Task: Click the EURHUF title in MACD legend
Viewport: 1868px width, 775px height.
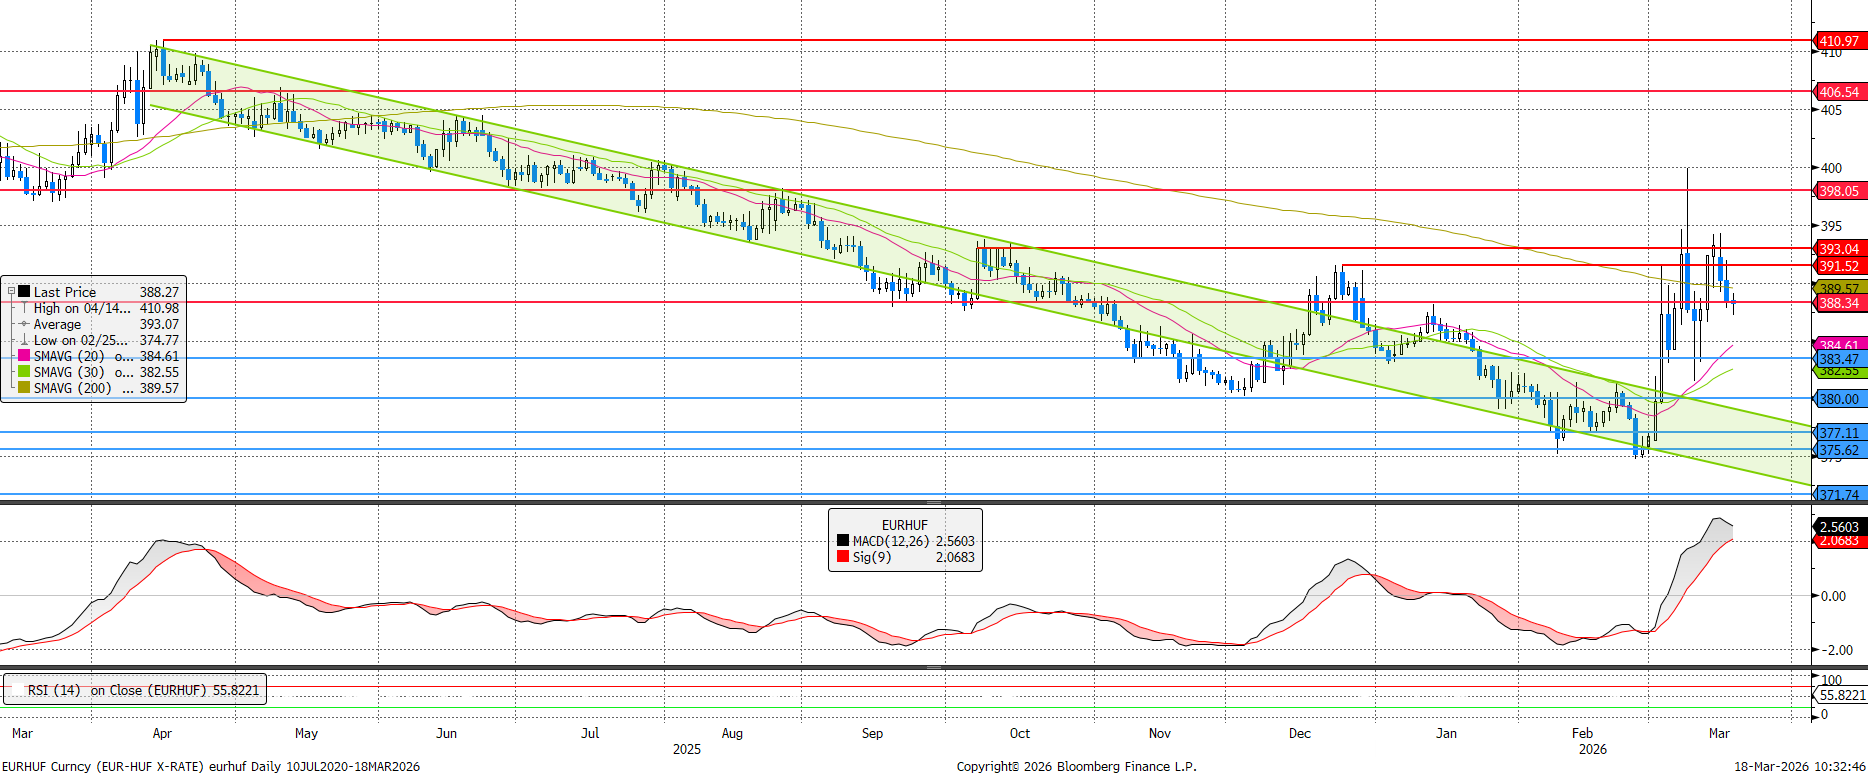Action: click(904, 525)
